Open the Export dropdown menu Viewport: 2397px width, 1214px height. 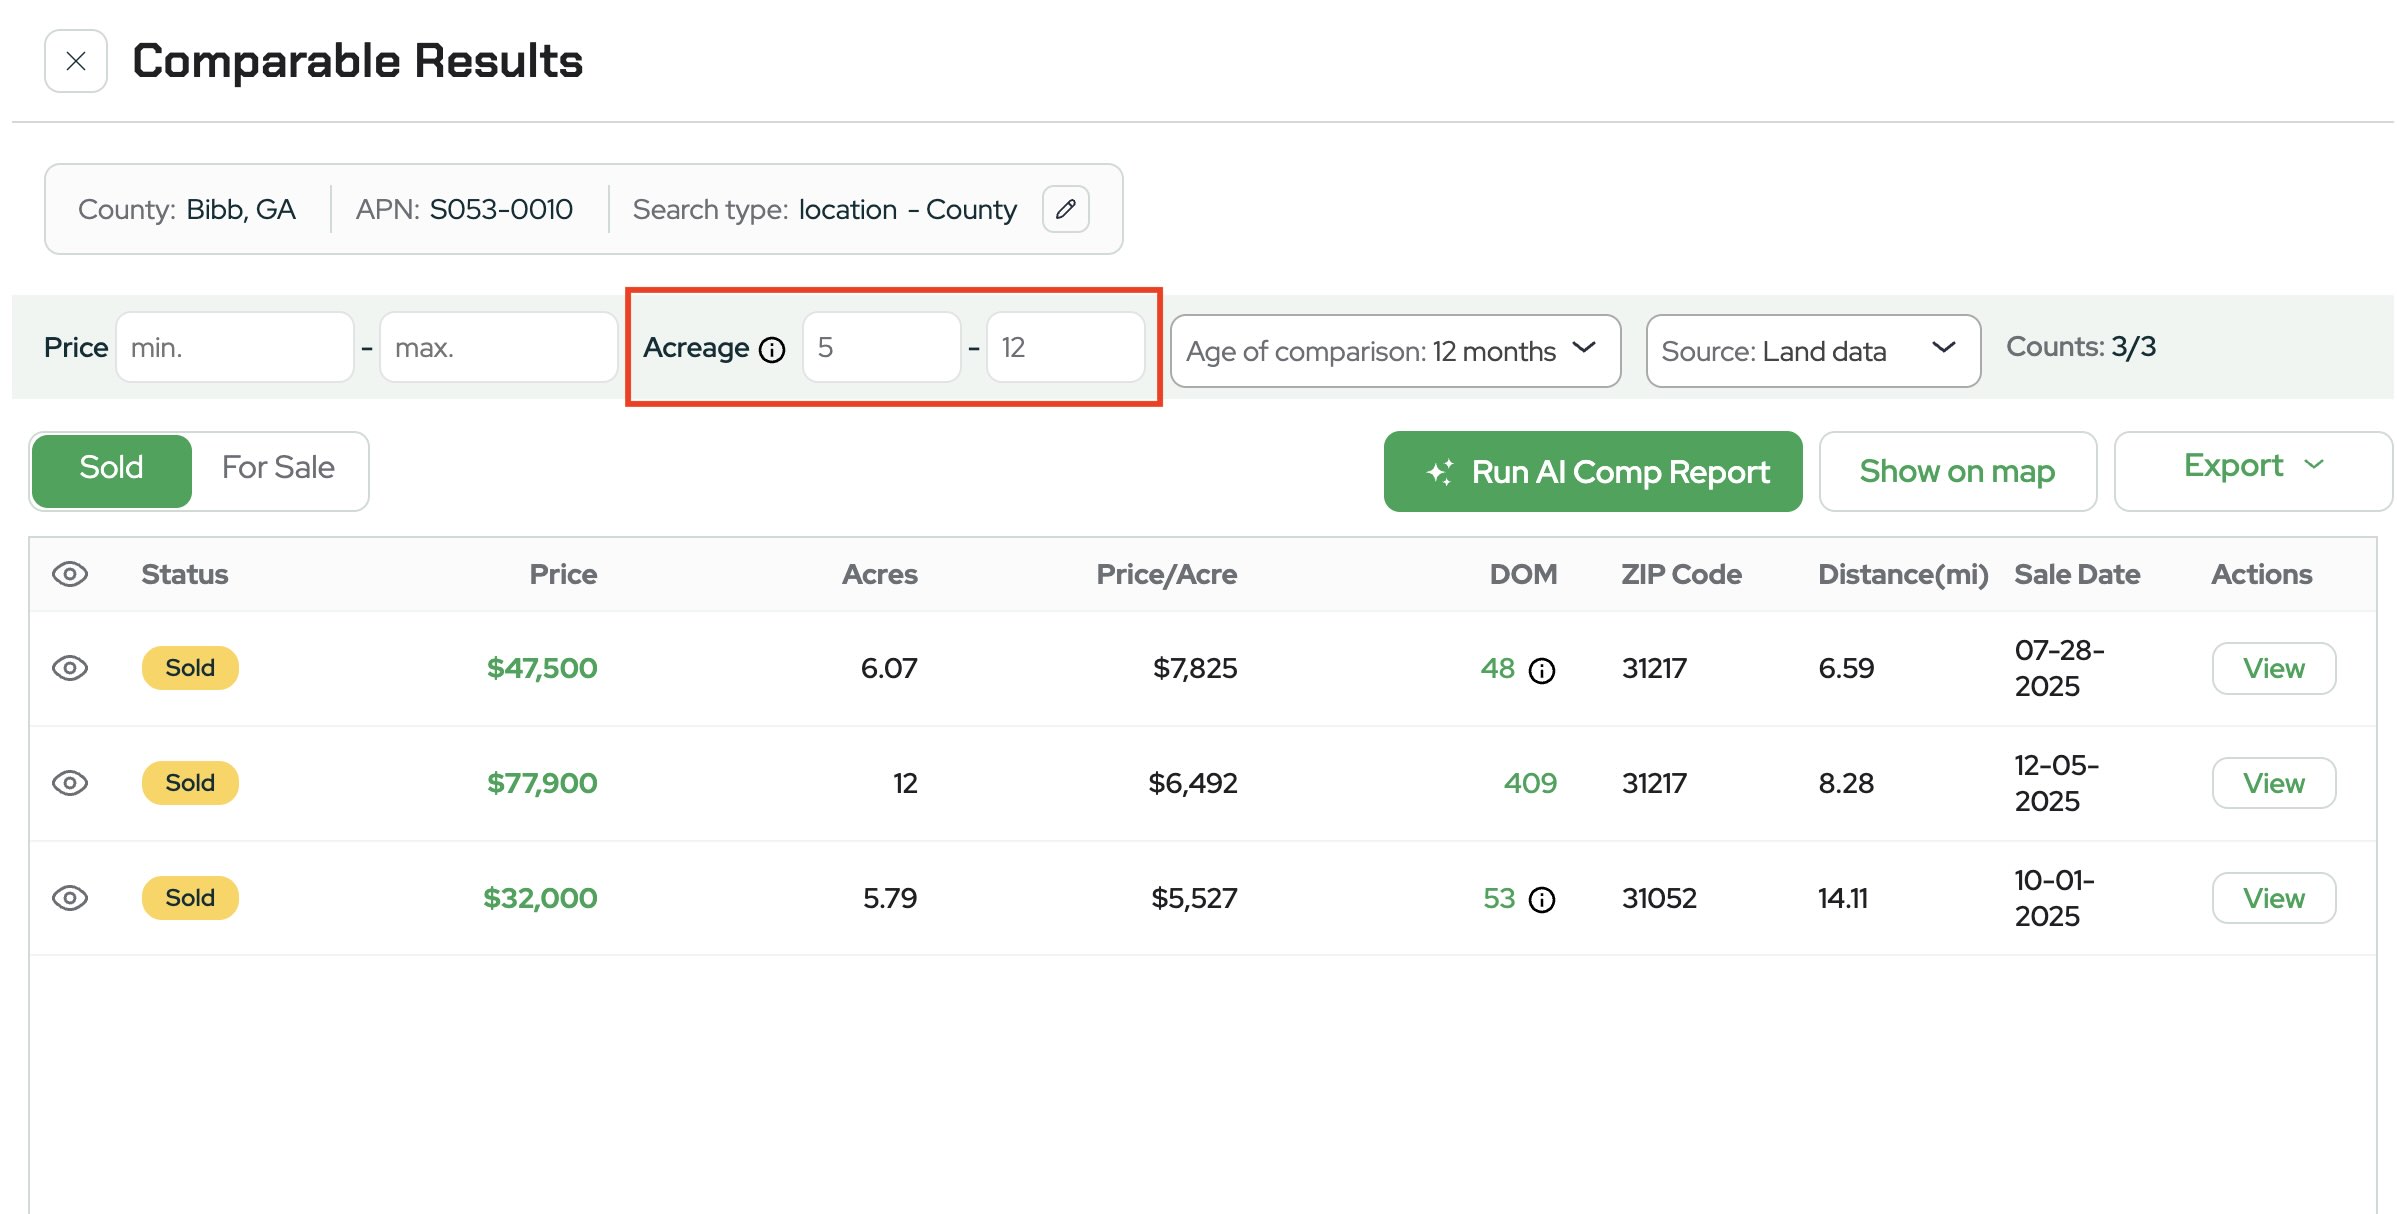2252,467
